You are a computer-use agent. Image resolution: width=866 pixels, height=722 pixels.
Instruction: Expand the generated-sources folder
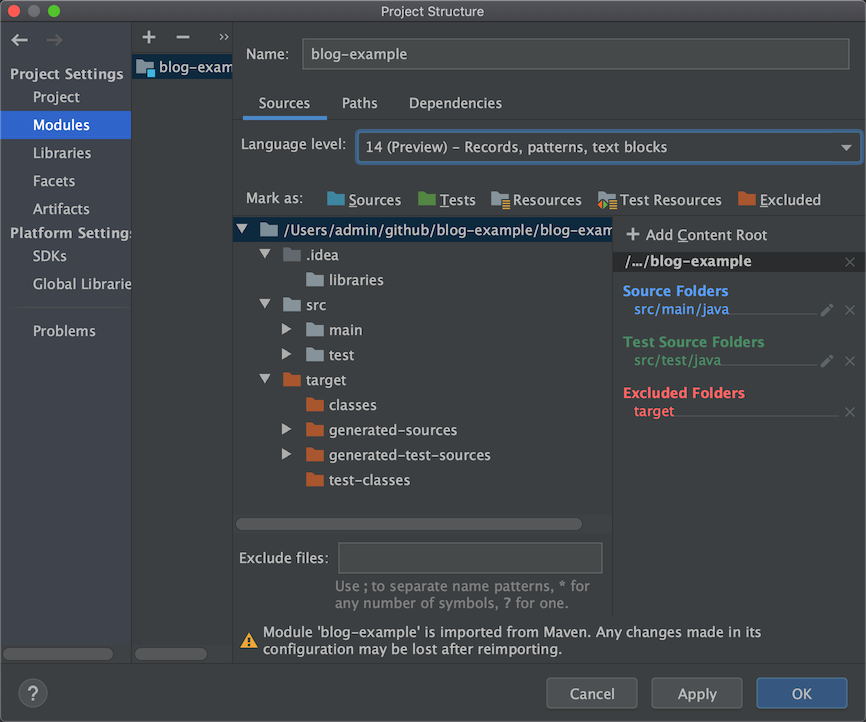[x=287, y=429]
